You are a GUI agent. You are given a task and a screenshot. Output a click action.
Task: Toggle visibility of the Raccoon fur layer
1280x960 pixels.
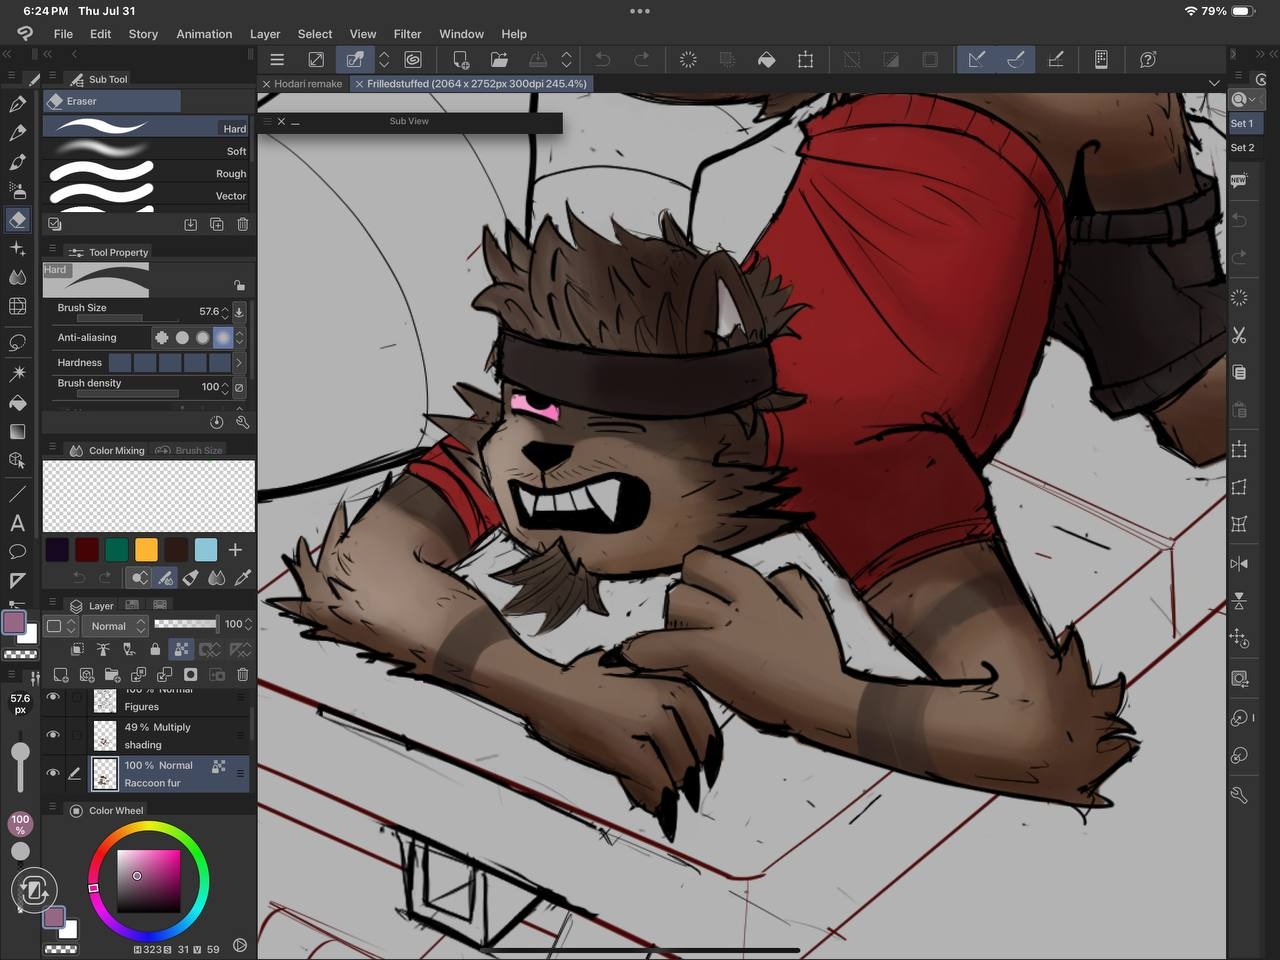[x=53, y=773]
